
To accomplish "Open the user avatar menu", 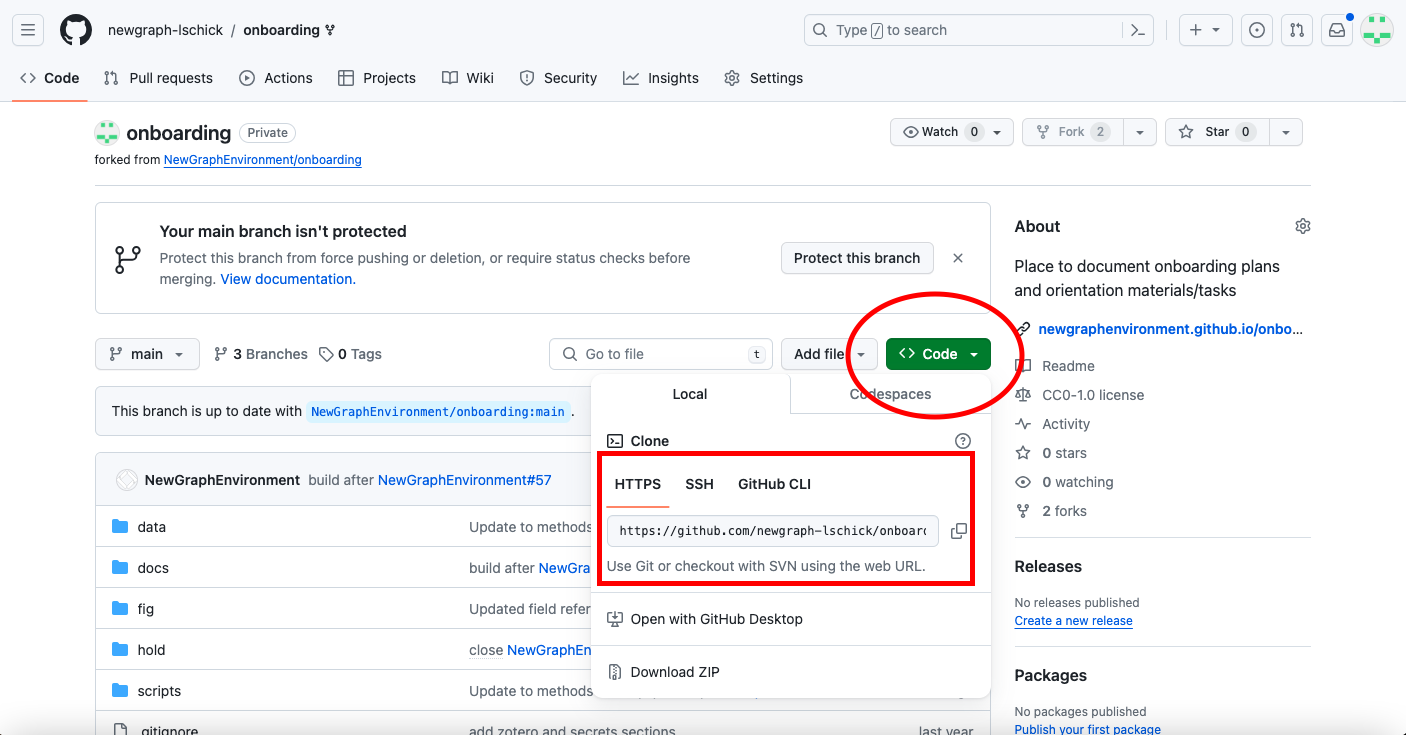I will click(1377, 30).
